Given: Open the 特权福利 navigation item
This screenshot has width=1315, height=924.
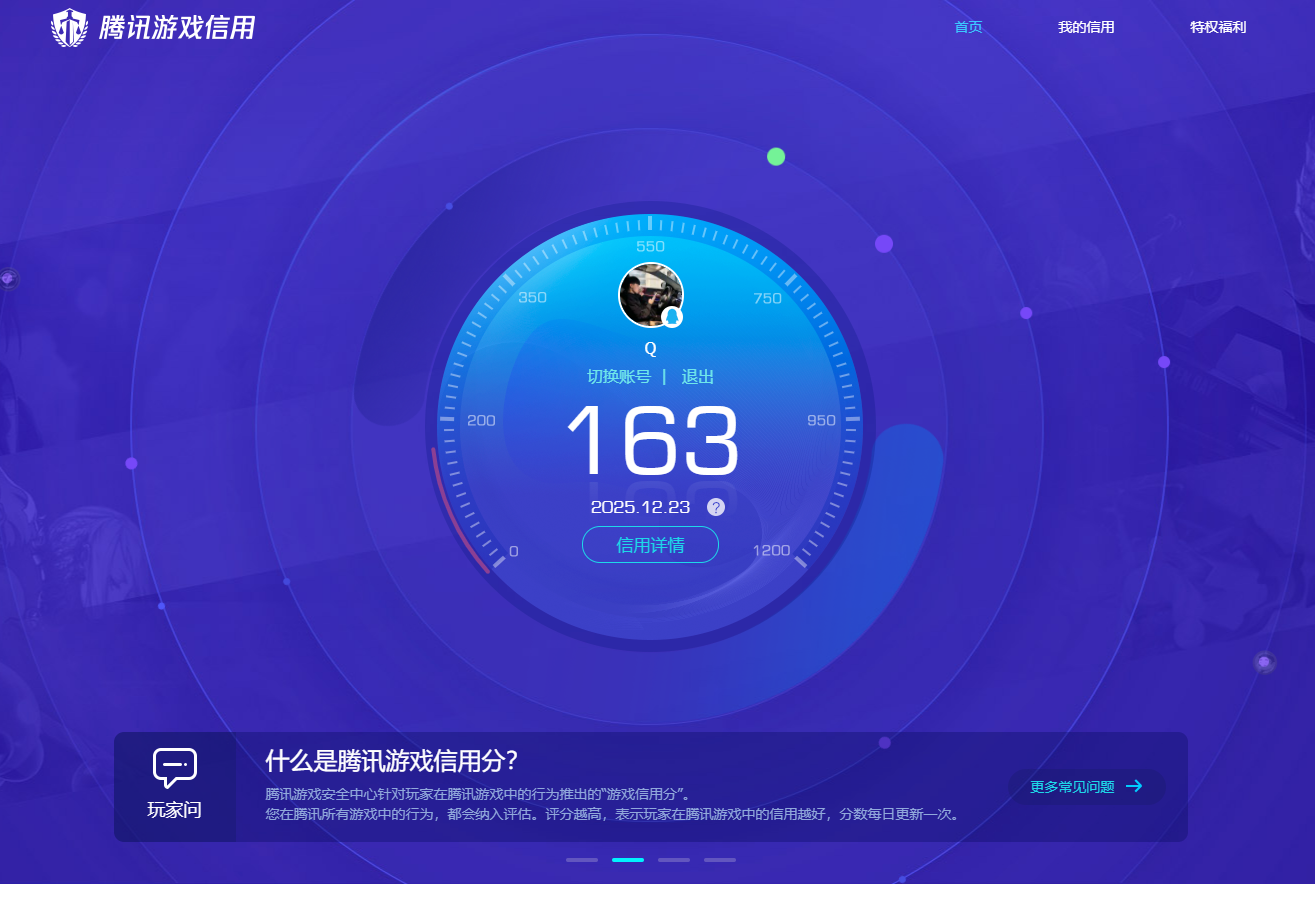Looking at the screenshot, I should (1217, 27).
